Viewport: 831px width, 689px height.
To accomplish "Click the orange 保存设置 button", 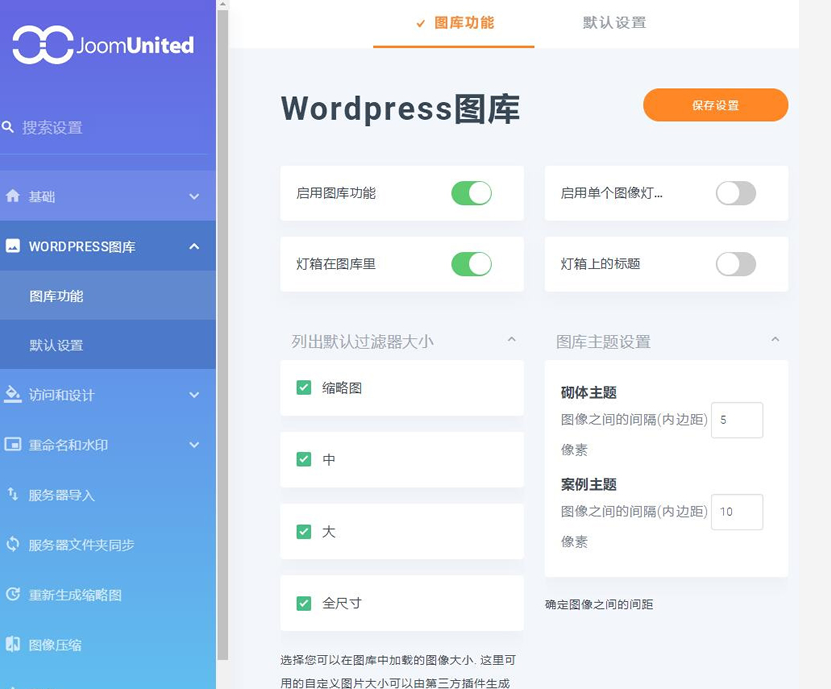I will point(715,105).
